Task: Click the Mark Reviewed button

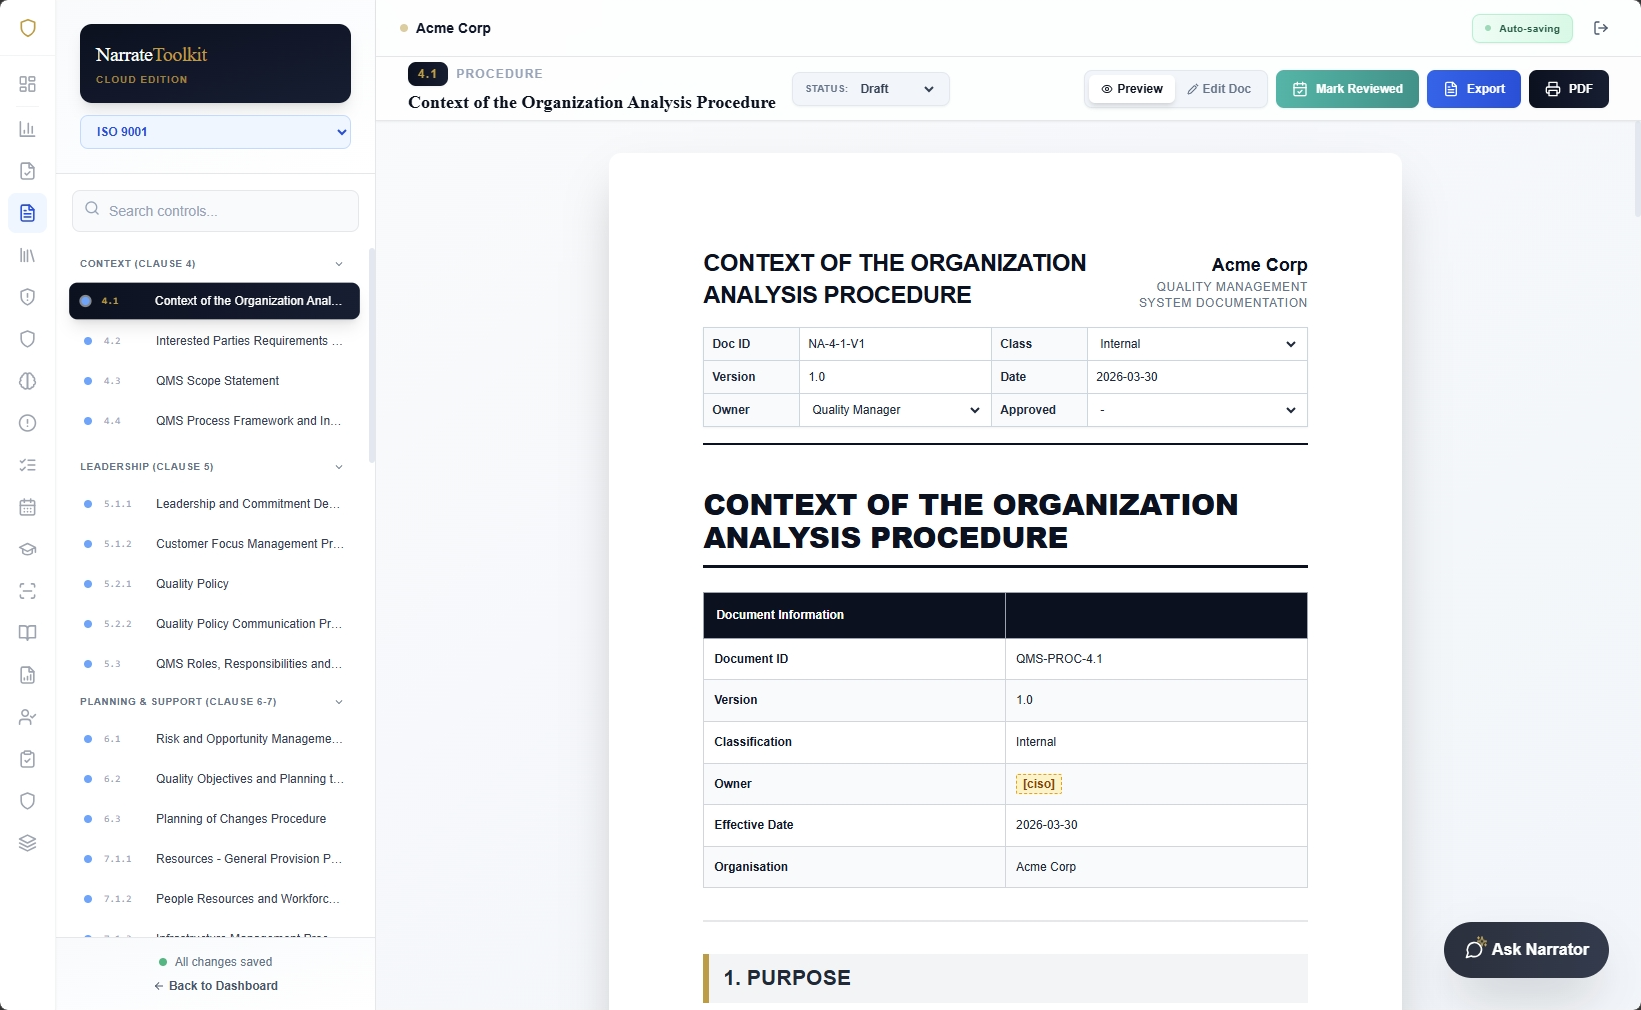Action: point(1346,89)
